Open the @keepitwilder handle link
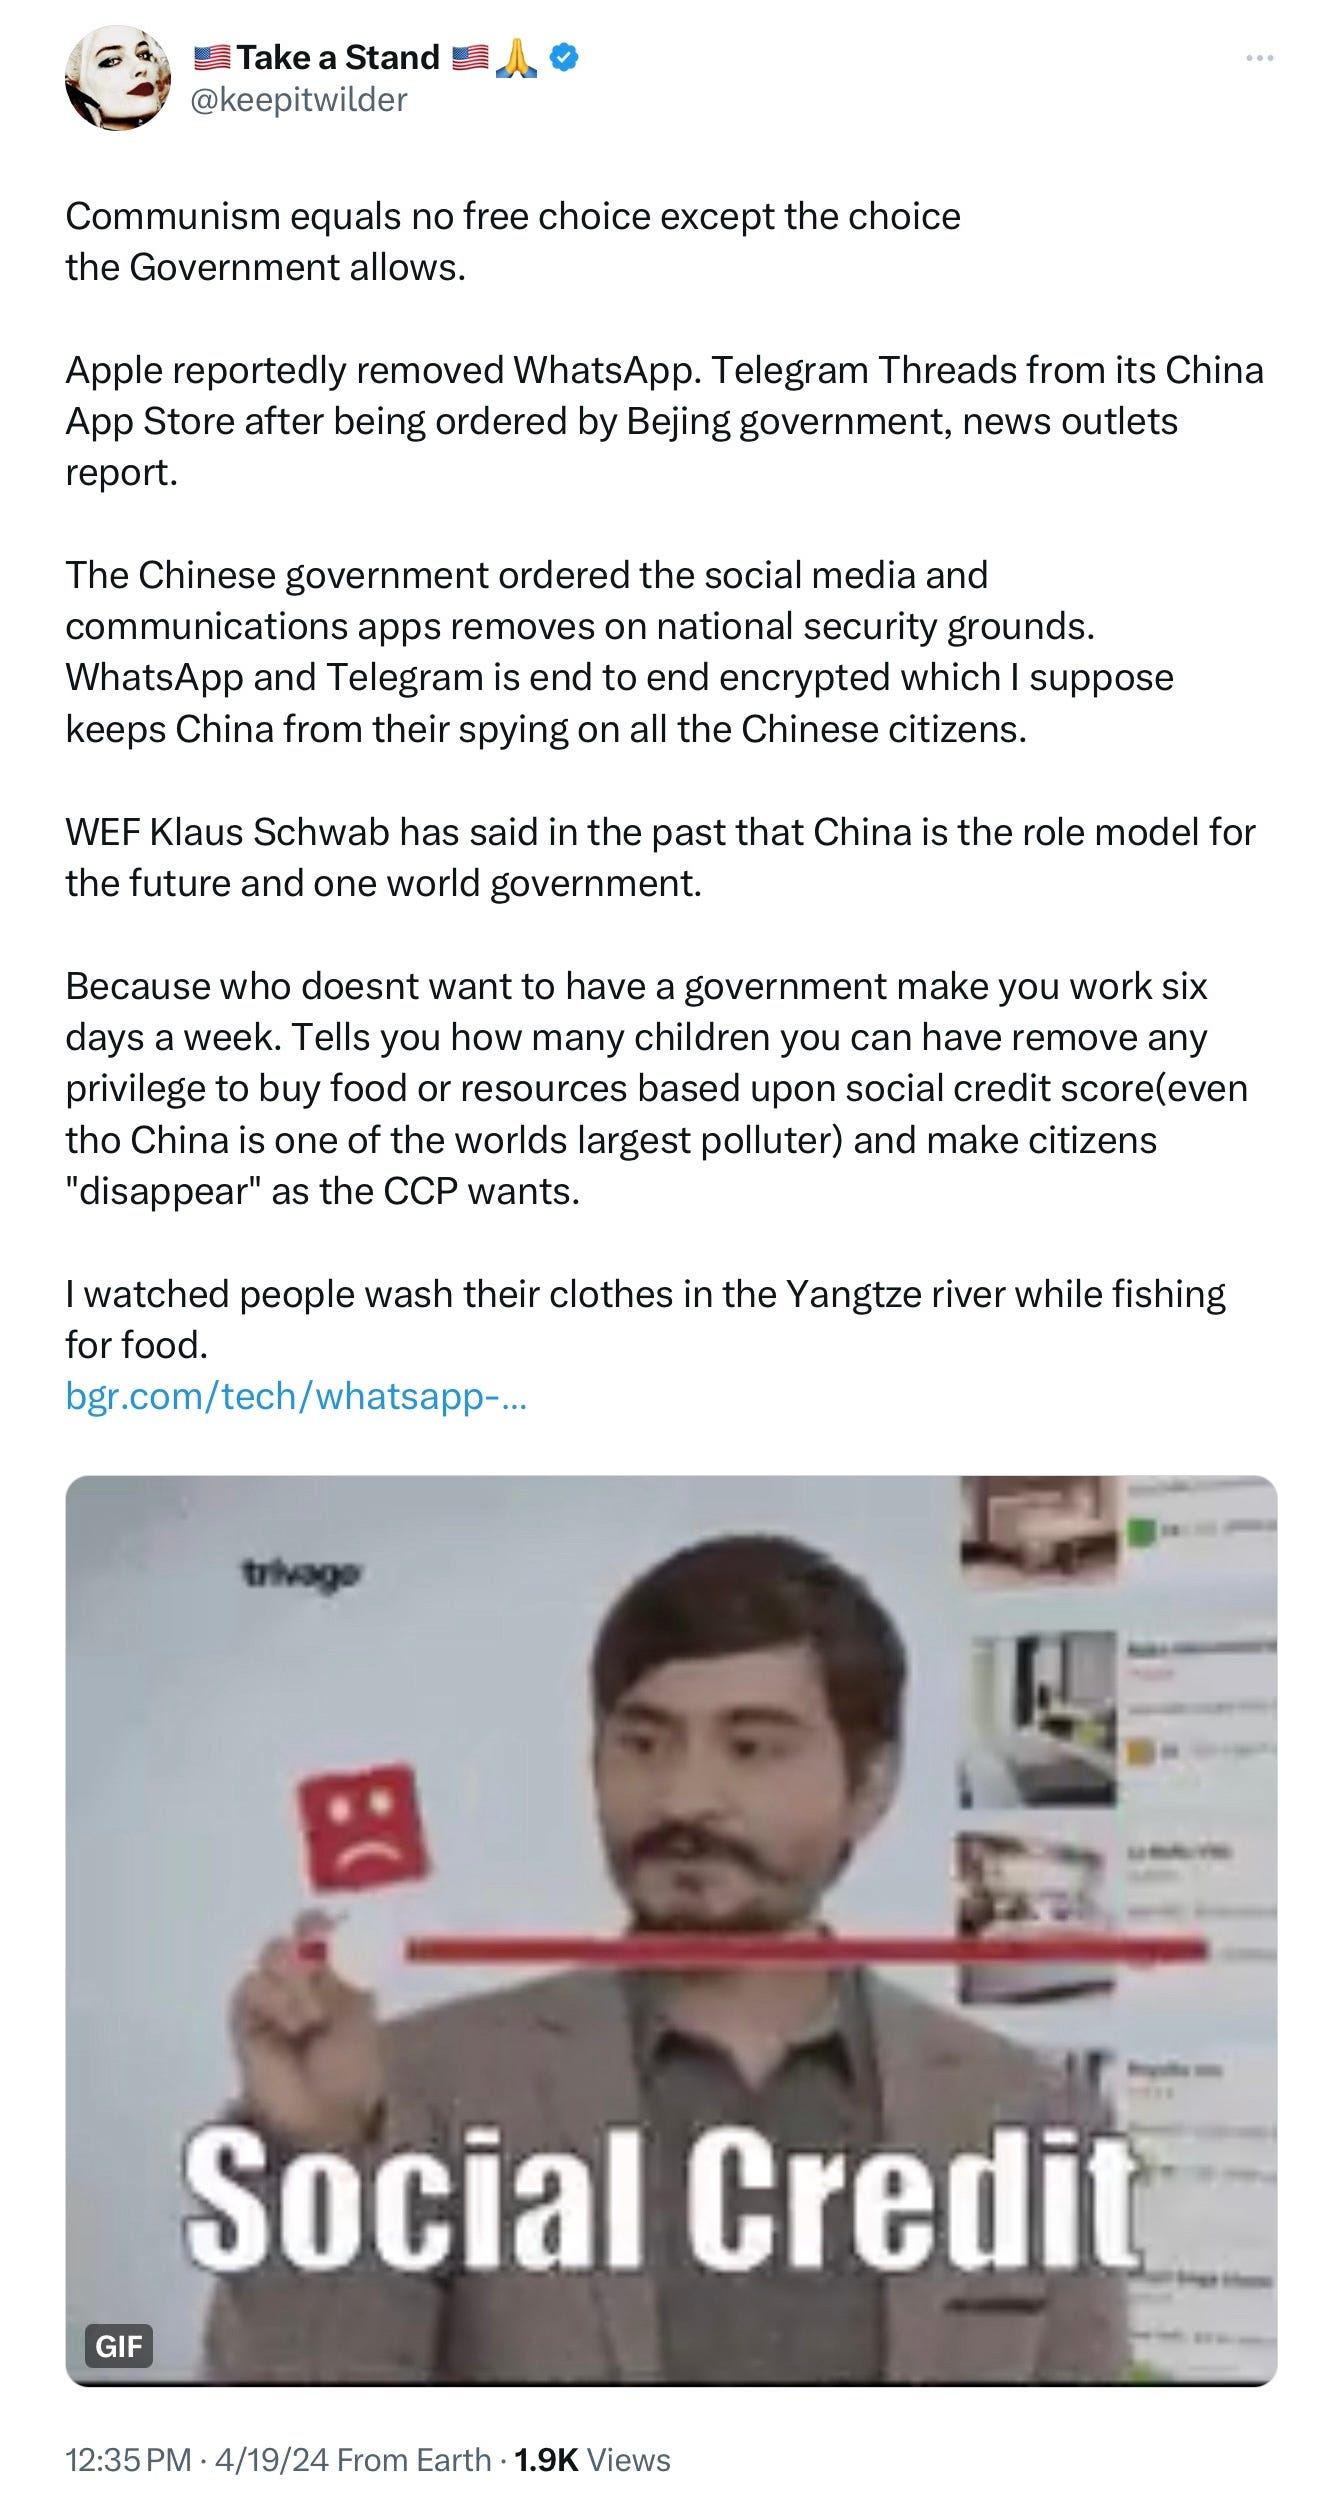Image resolution: width=1344 pixels, height=2506 pixels. click(x=299, y=99)
